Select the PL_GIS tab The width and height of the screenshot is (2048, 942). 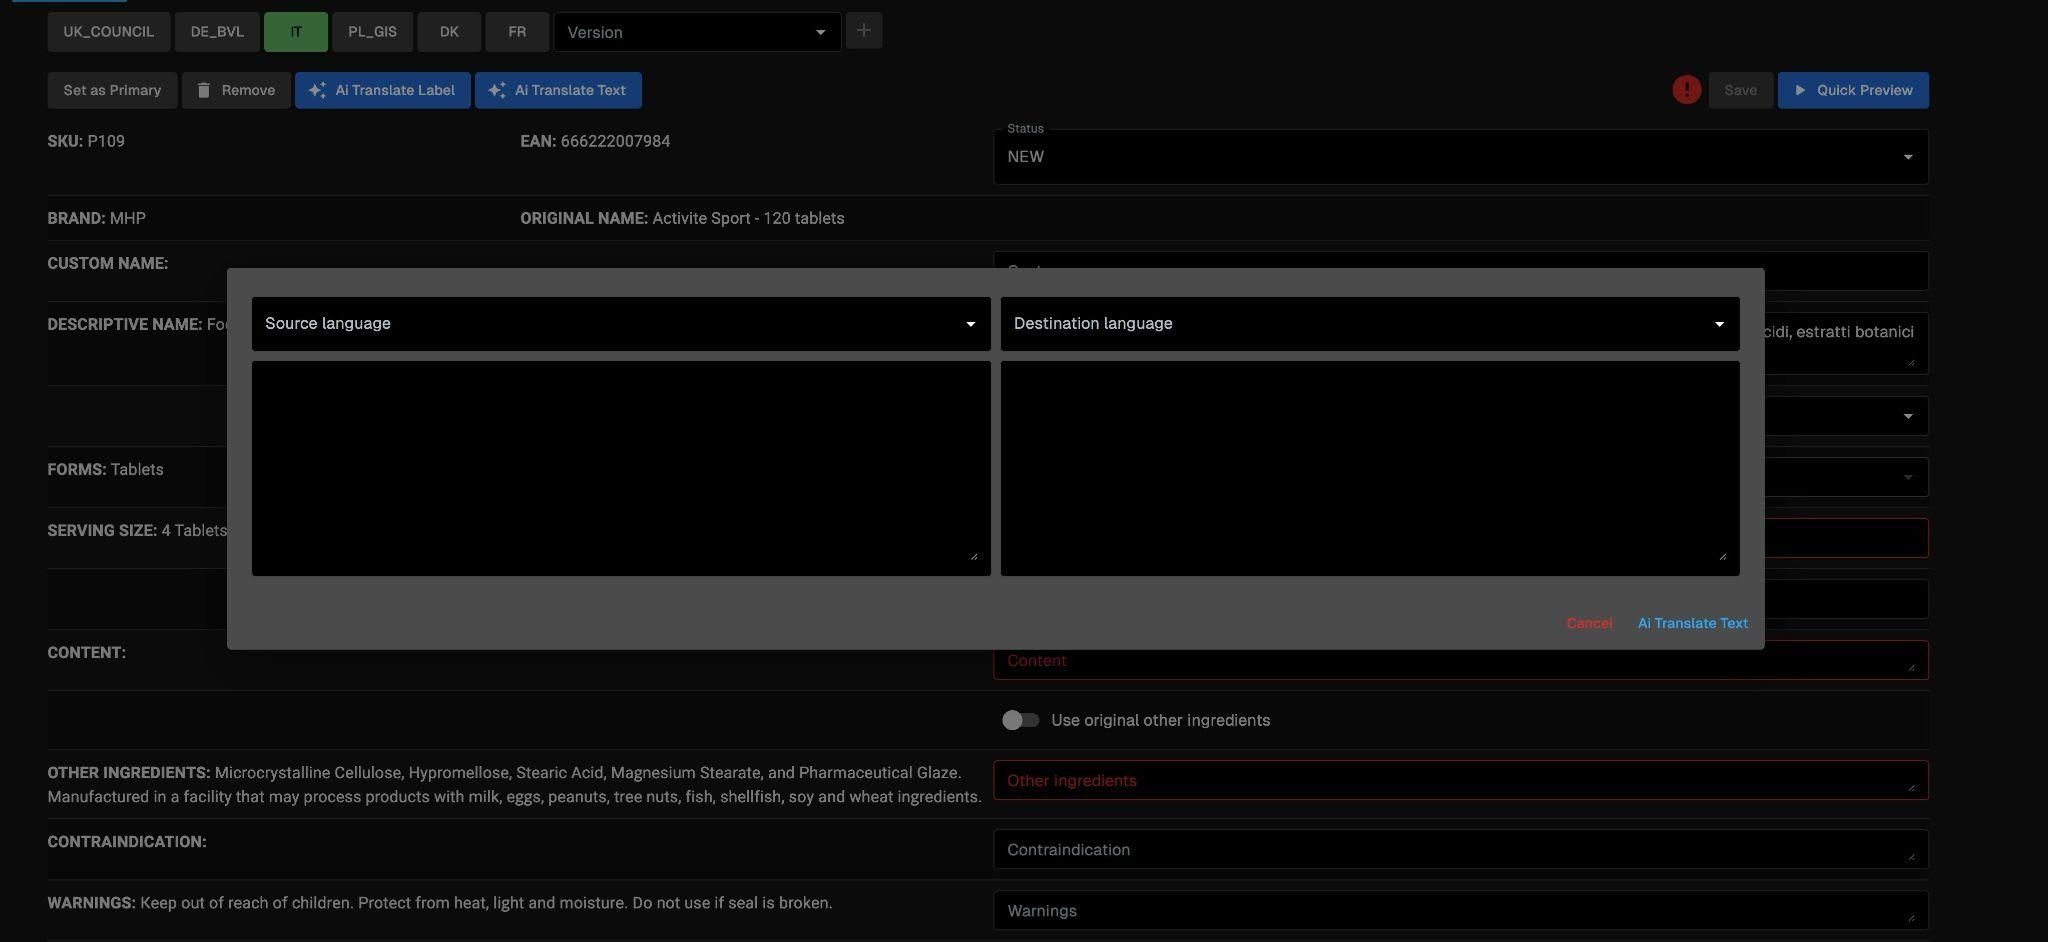372,32
